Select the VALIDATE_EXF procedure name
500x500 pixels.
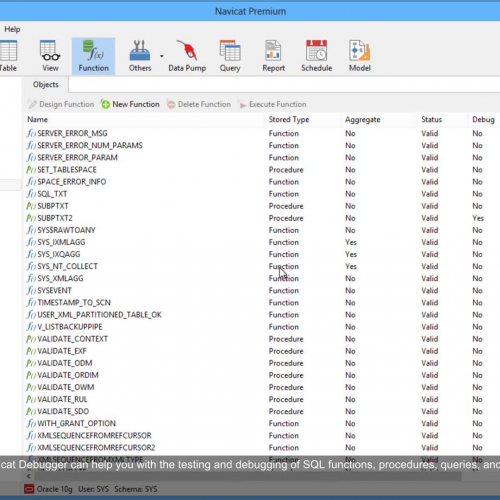(62, 351)
